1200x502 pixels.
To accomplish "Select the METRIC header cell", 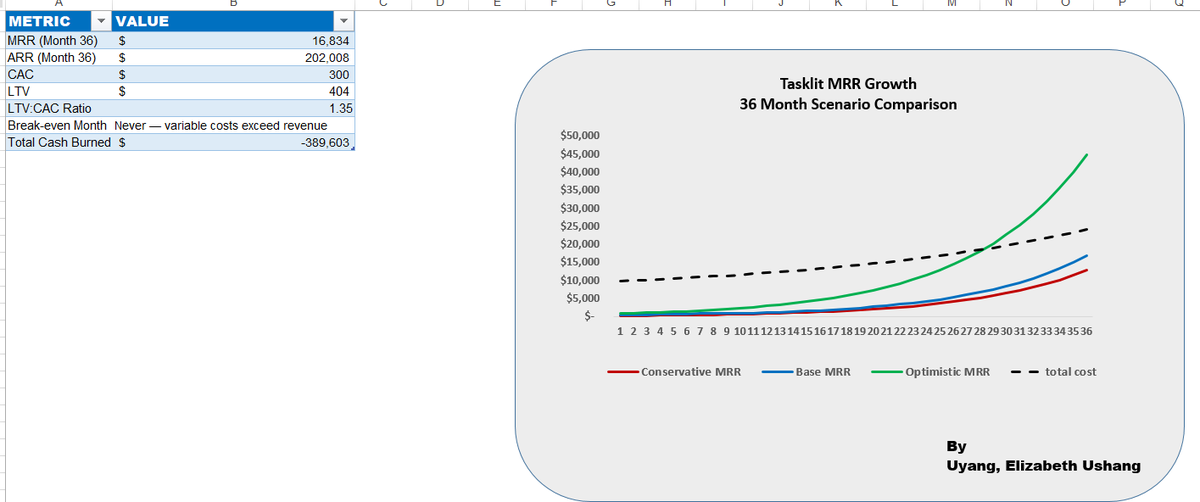I will 58,22.
